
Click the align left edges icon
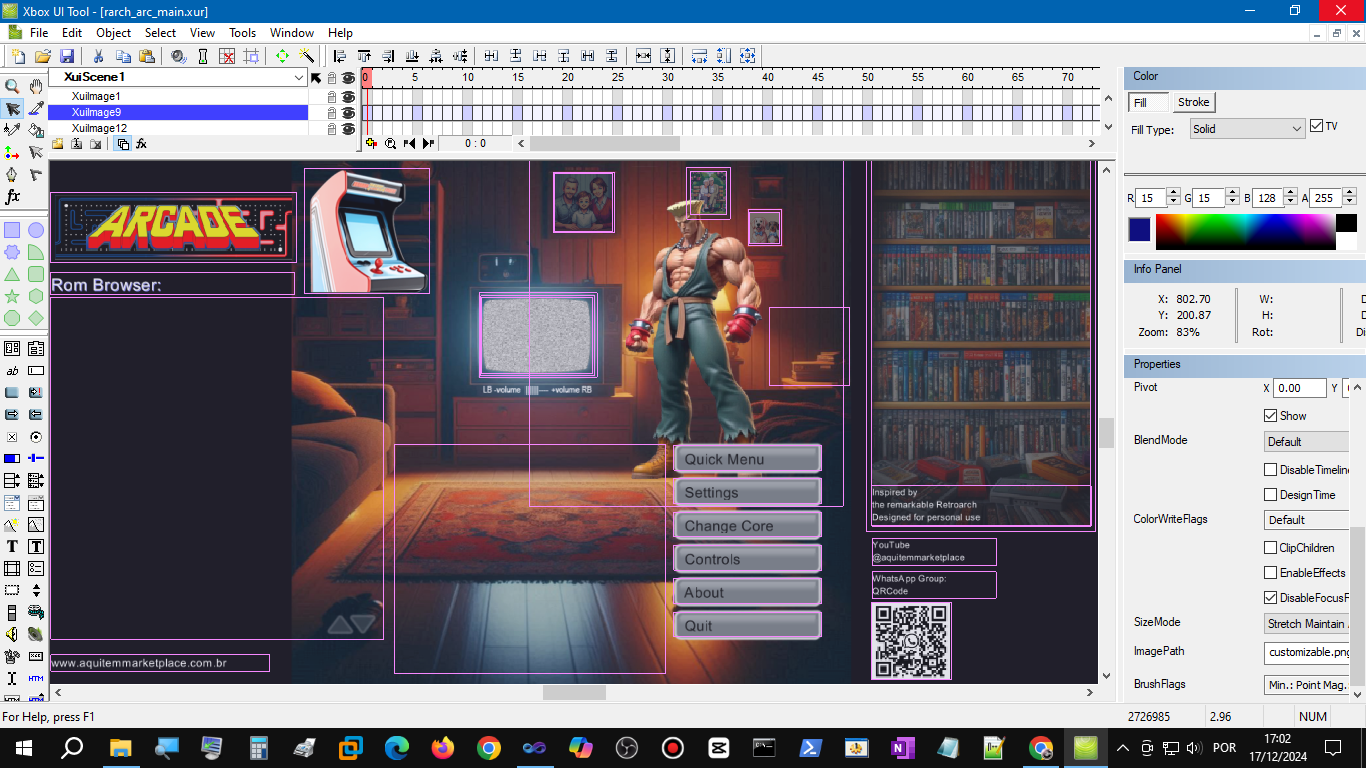[340, 56]
